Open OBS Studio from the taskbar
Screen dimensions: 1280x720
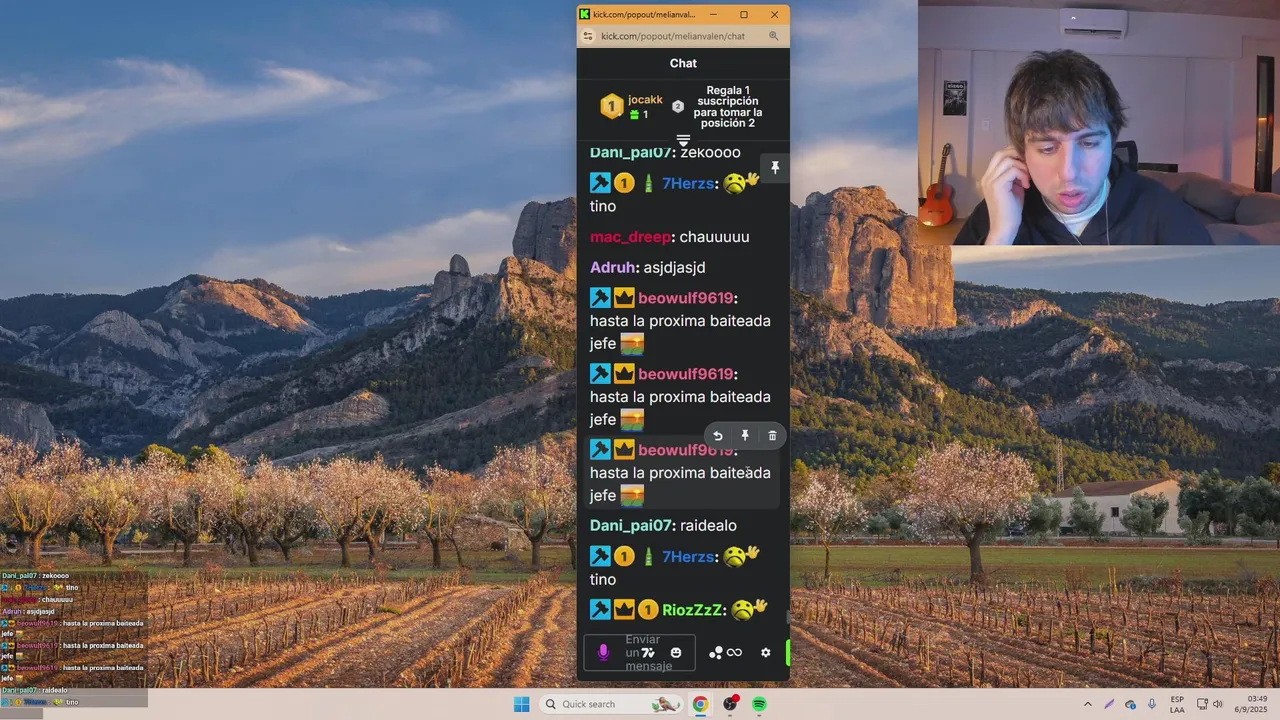point(730,704)
